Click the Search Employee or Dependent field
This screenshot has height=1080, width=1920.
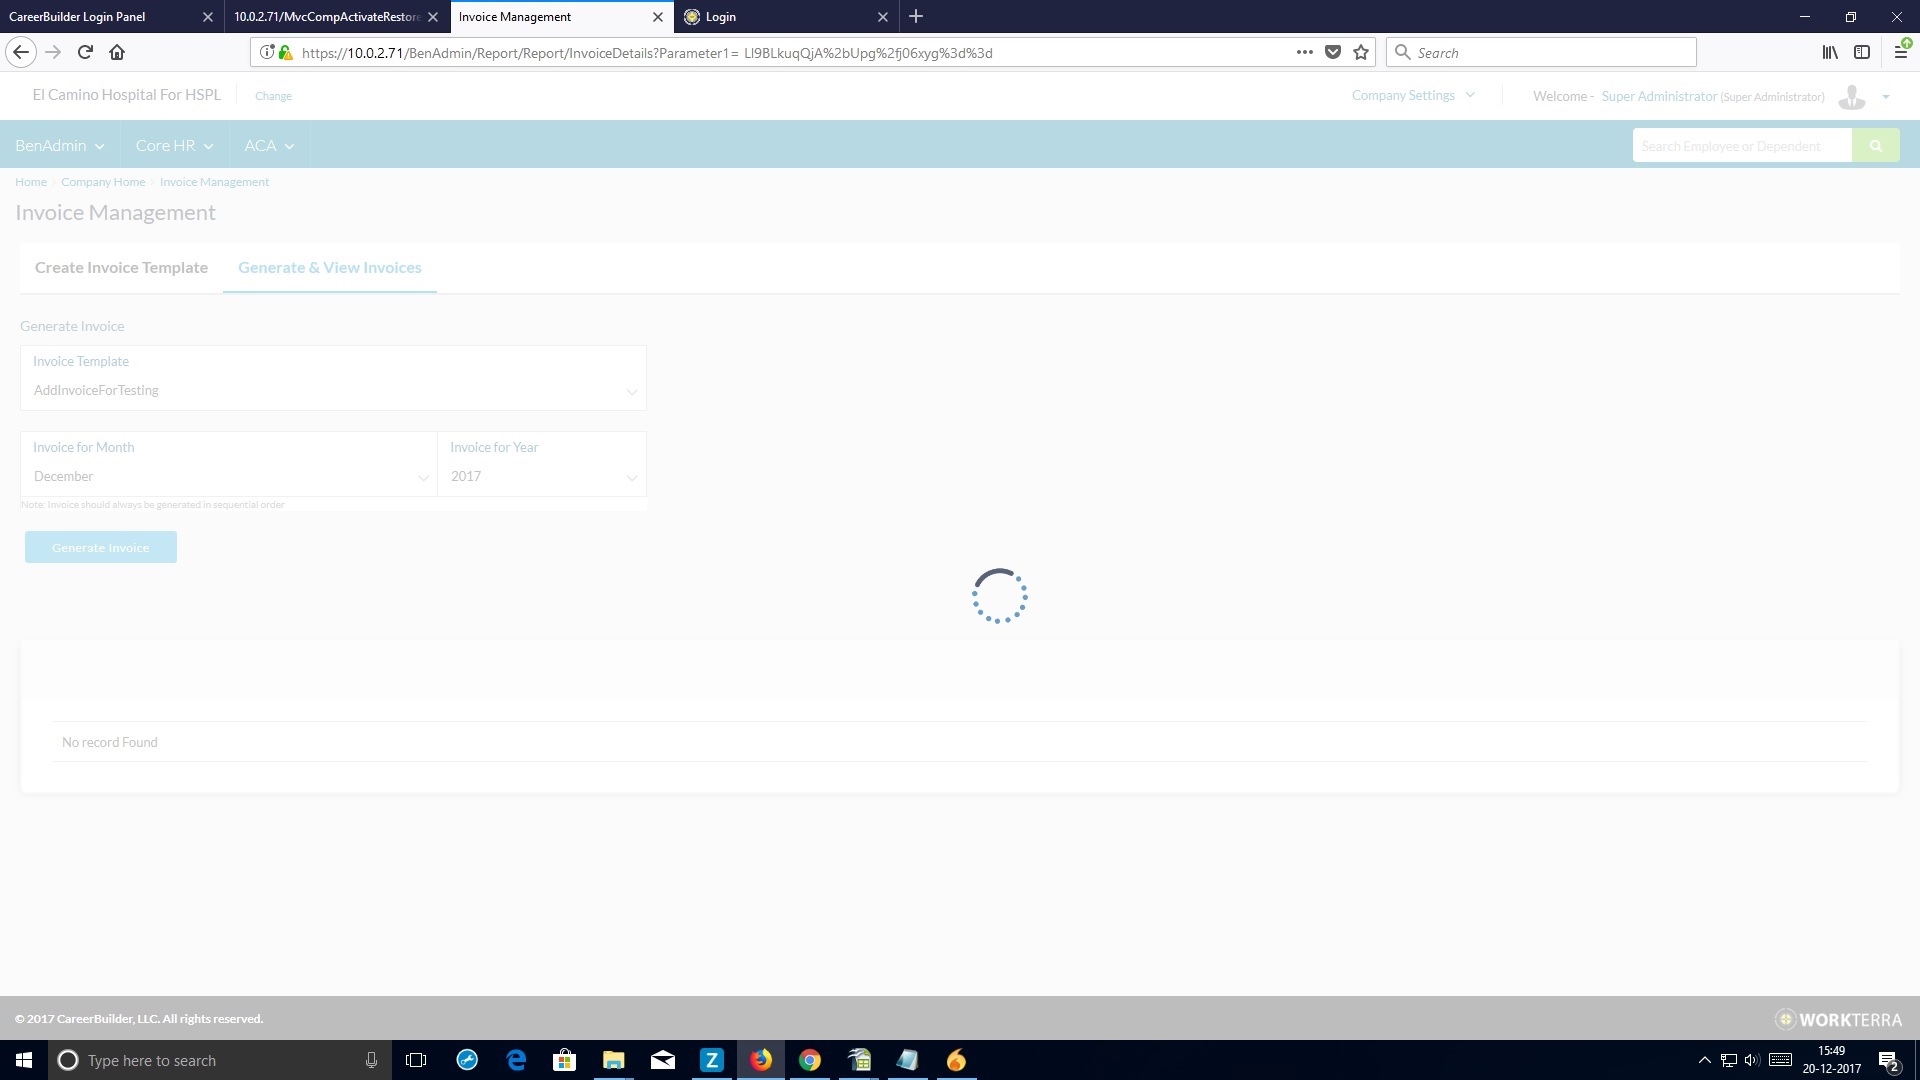tap(1741, 146)
